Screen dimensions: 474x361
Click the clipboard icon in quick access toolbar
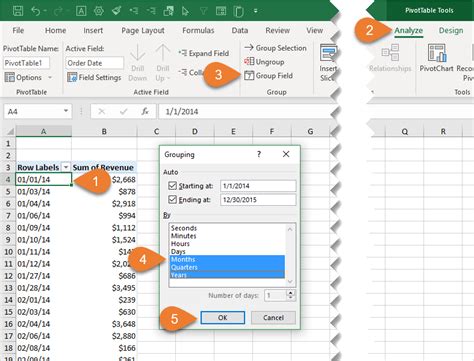(238, 11)
